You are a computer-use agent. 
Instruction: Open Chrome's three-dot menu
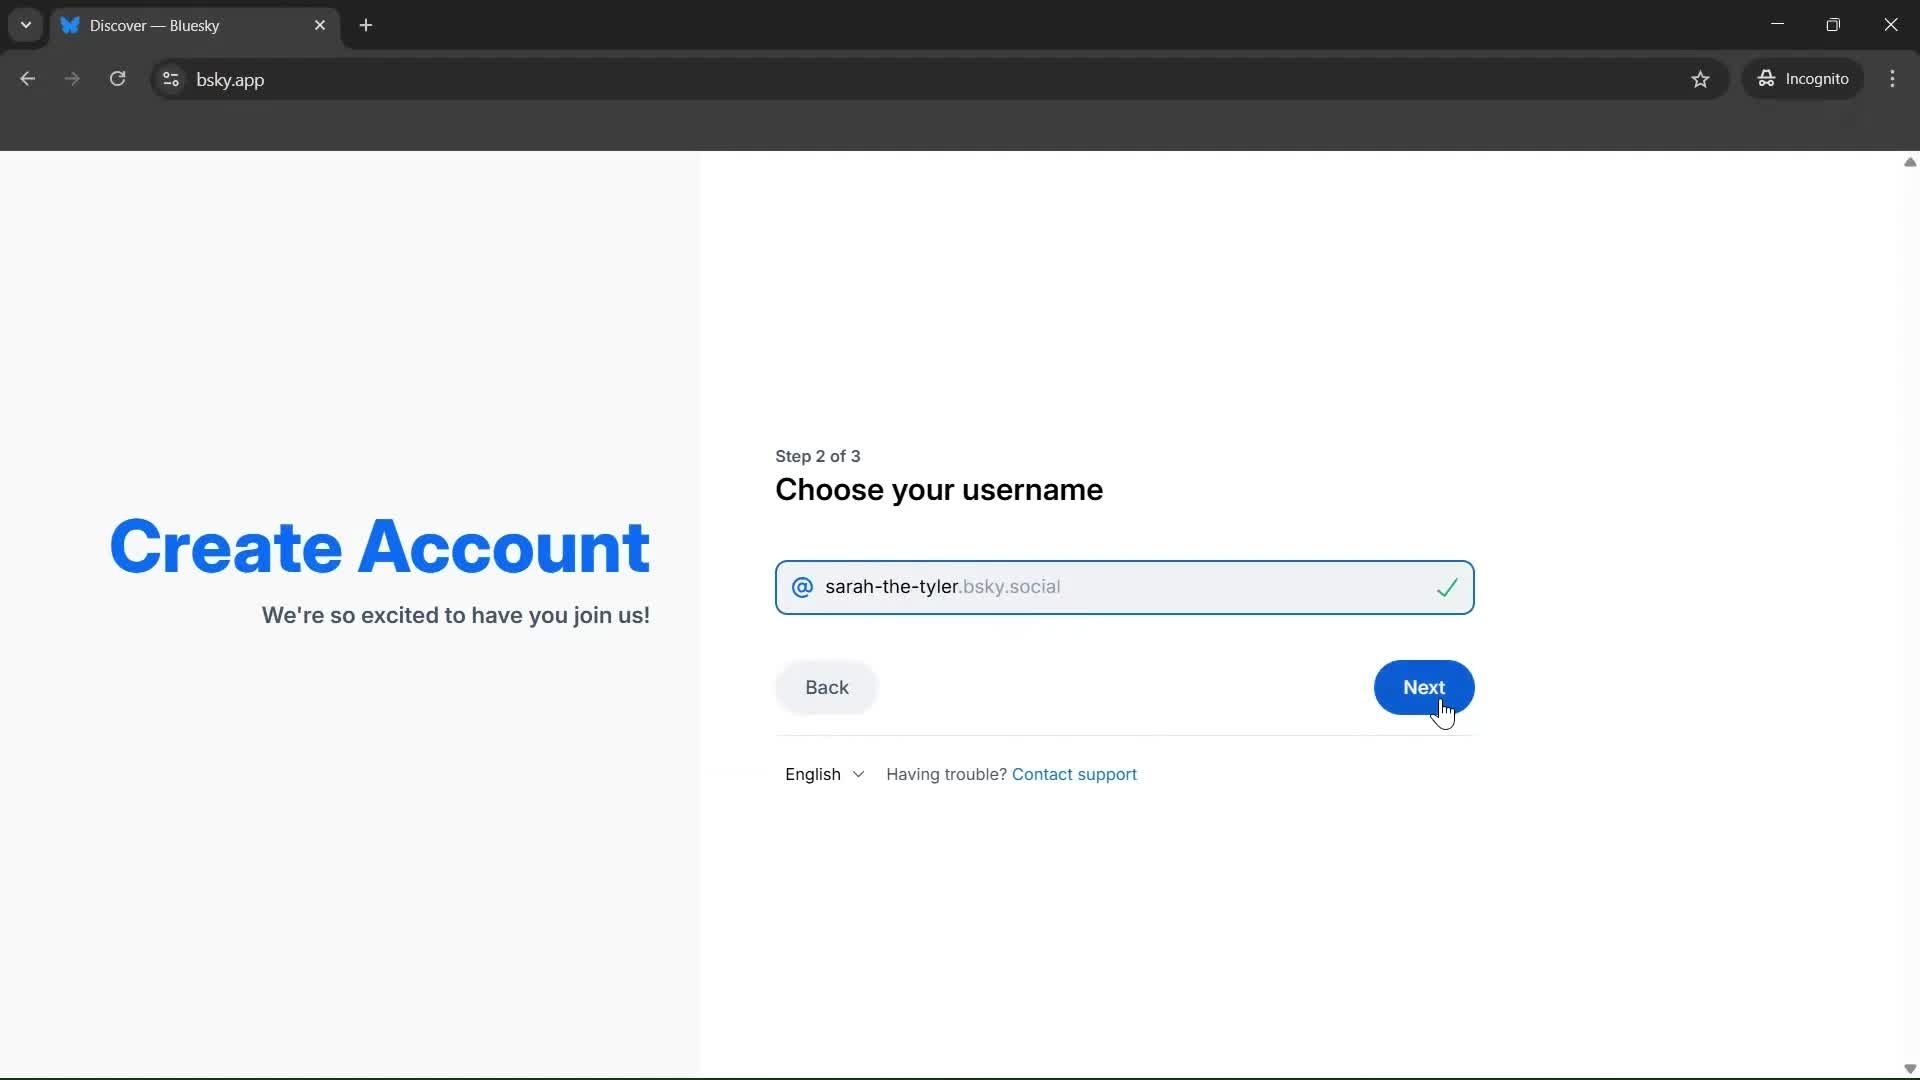click(1894, 79)
